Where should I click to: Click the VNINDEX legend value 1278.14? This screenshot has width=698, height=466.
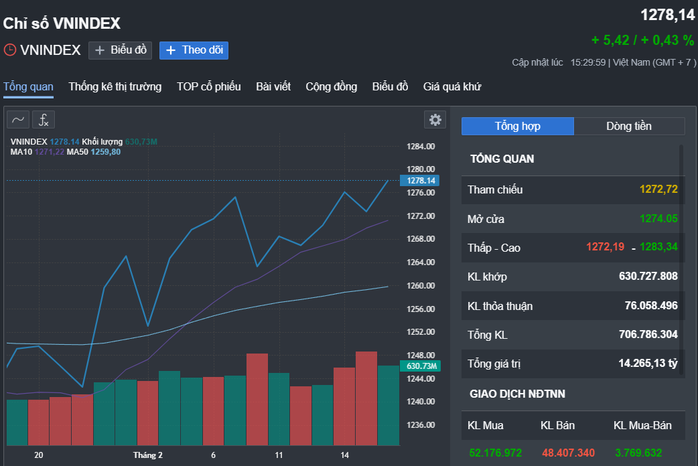tap(65, 142)
